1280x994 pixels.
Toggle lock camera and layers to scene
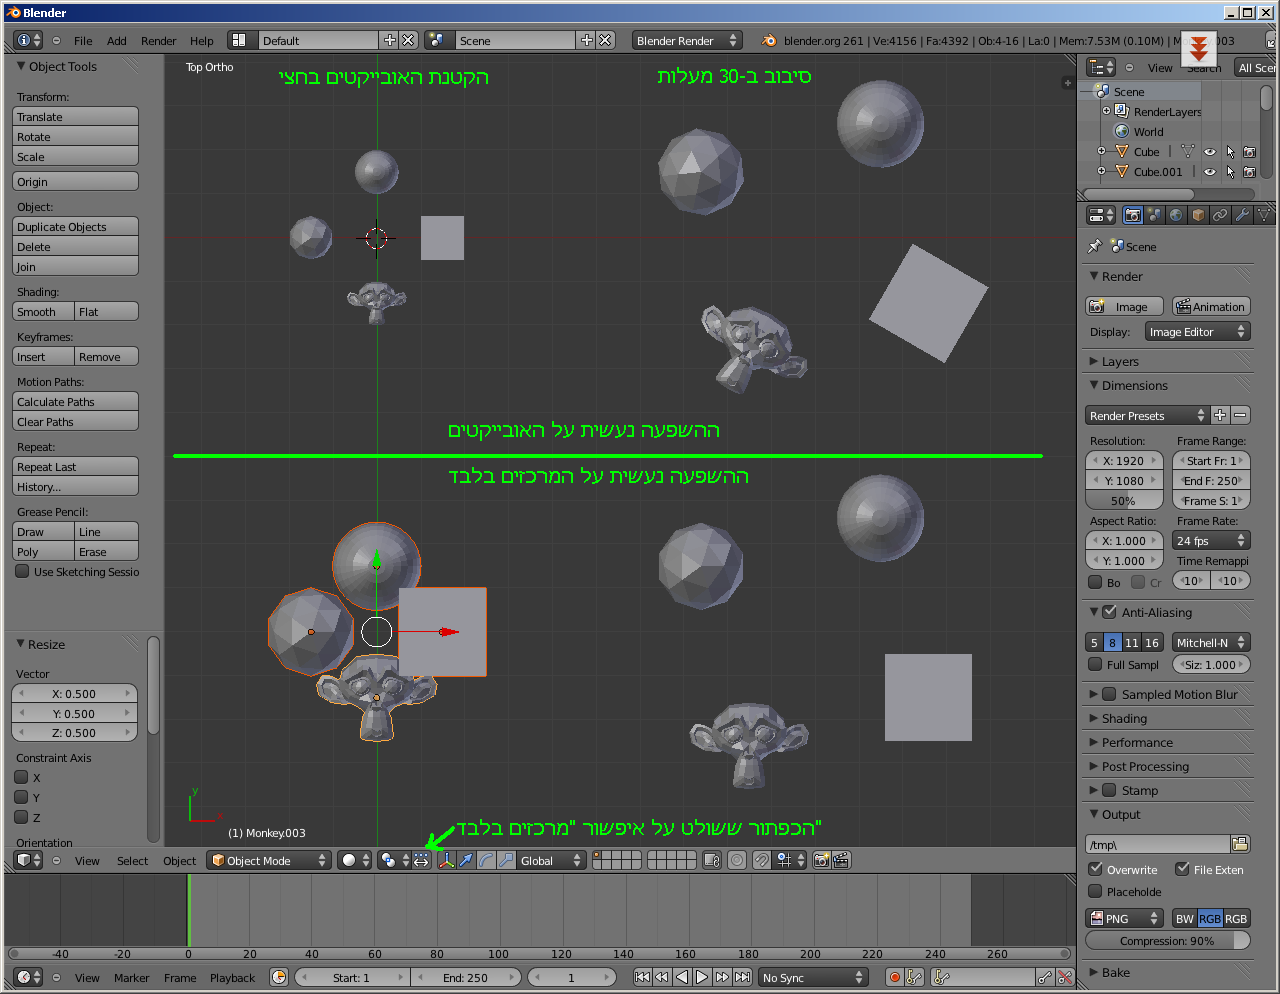[x=712, y=860]
